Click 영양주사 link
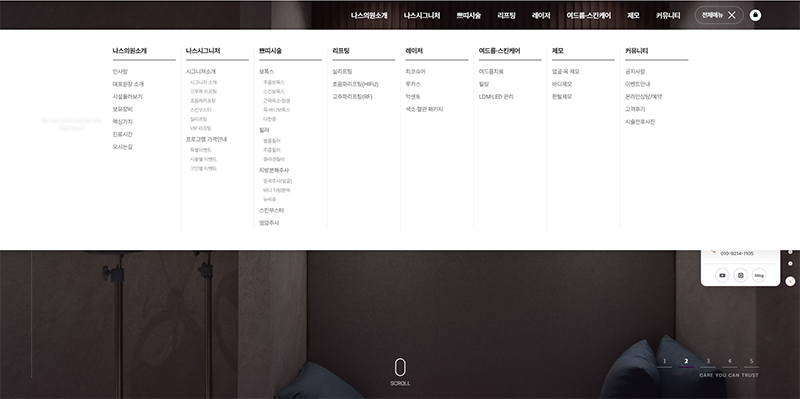800x399 pixels. point(269,223)
